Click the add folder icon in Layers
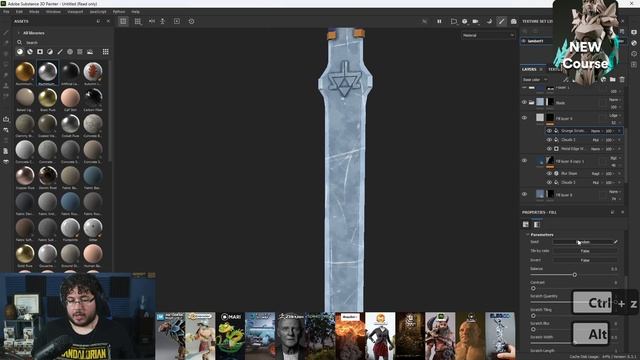This screenshot has height=360, width=640. click(x=613, y=80)
